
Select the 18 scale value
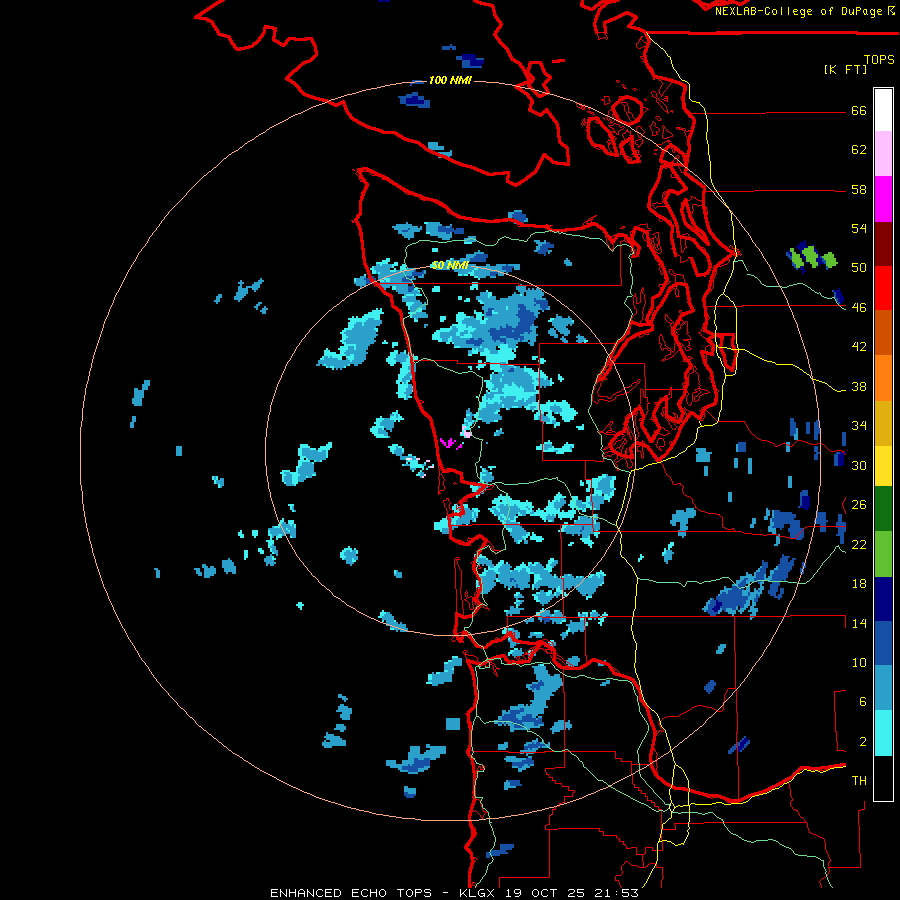(859, 584)
